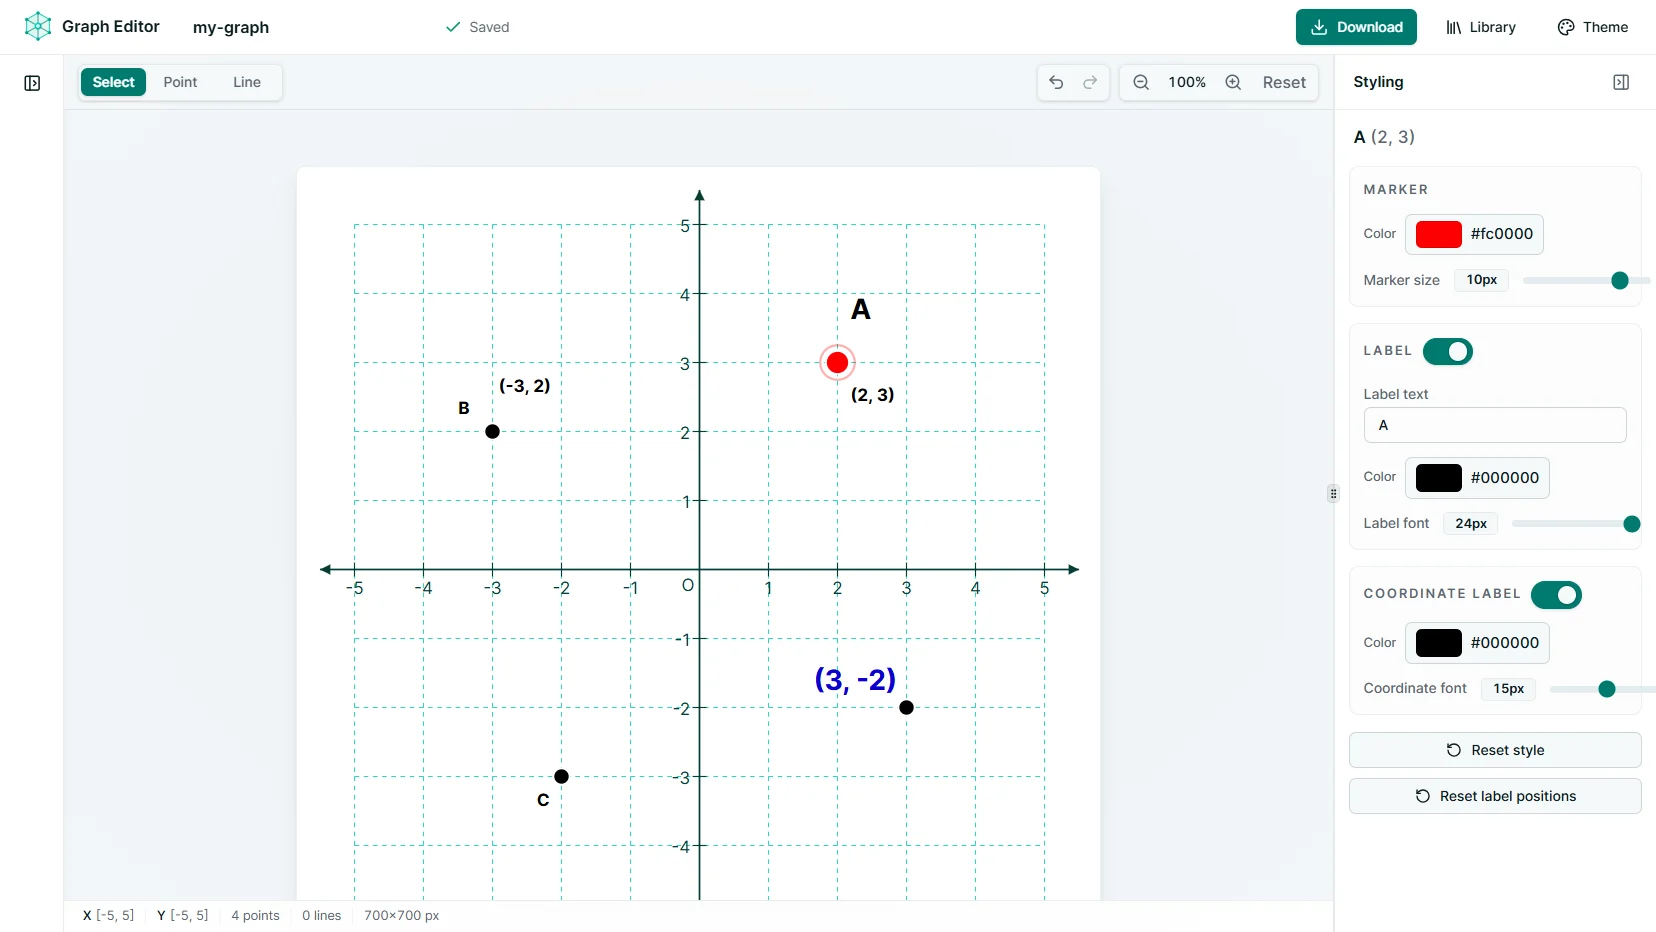This screenshot has height=932, width=1656.
Task: Toggle the left sidebar panel icon
Action: click(x=32, y=83)
